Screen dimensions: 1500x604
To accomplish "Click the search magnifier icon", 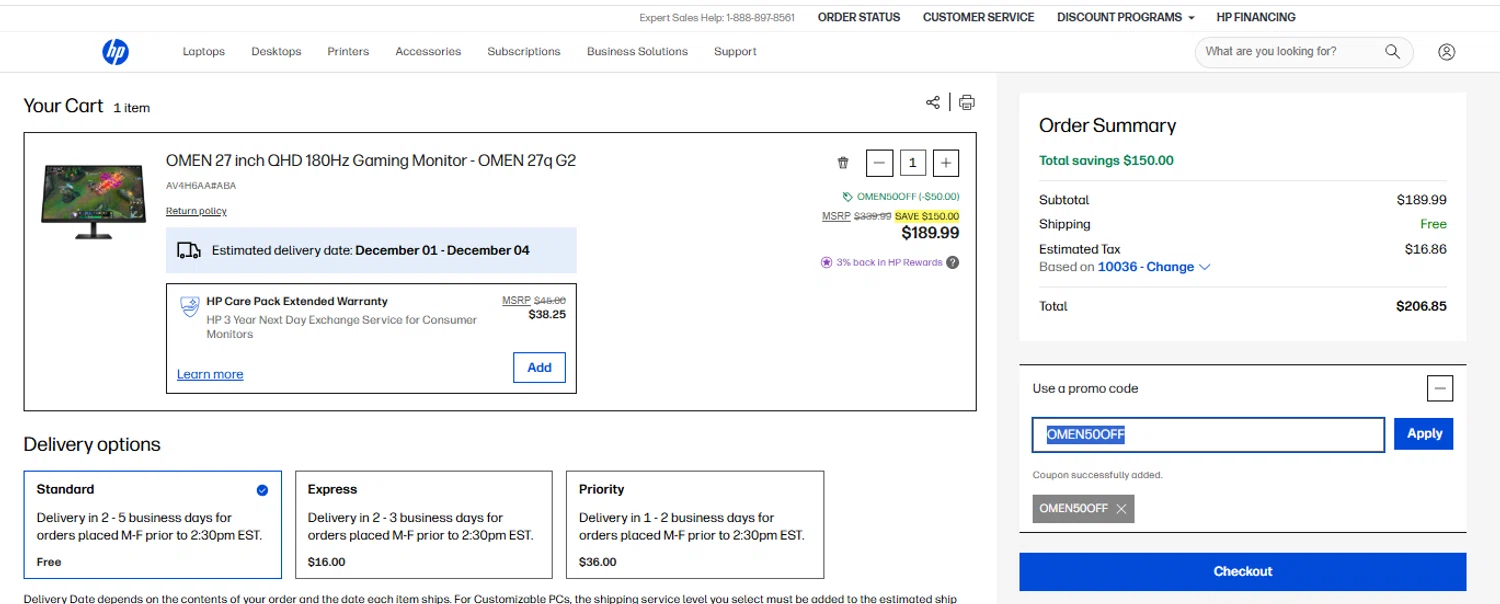I will [x=1392, y=52].
